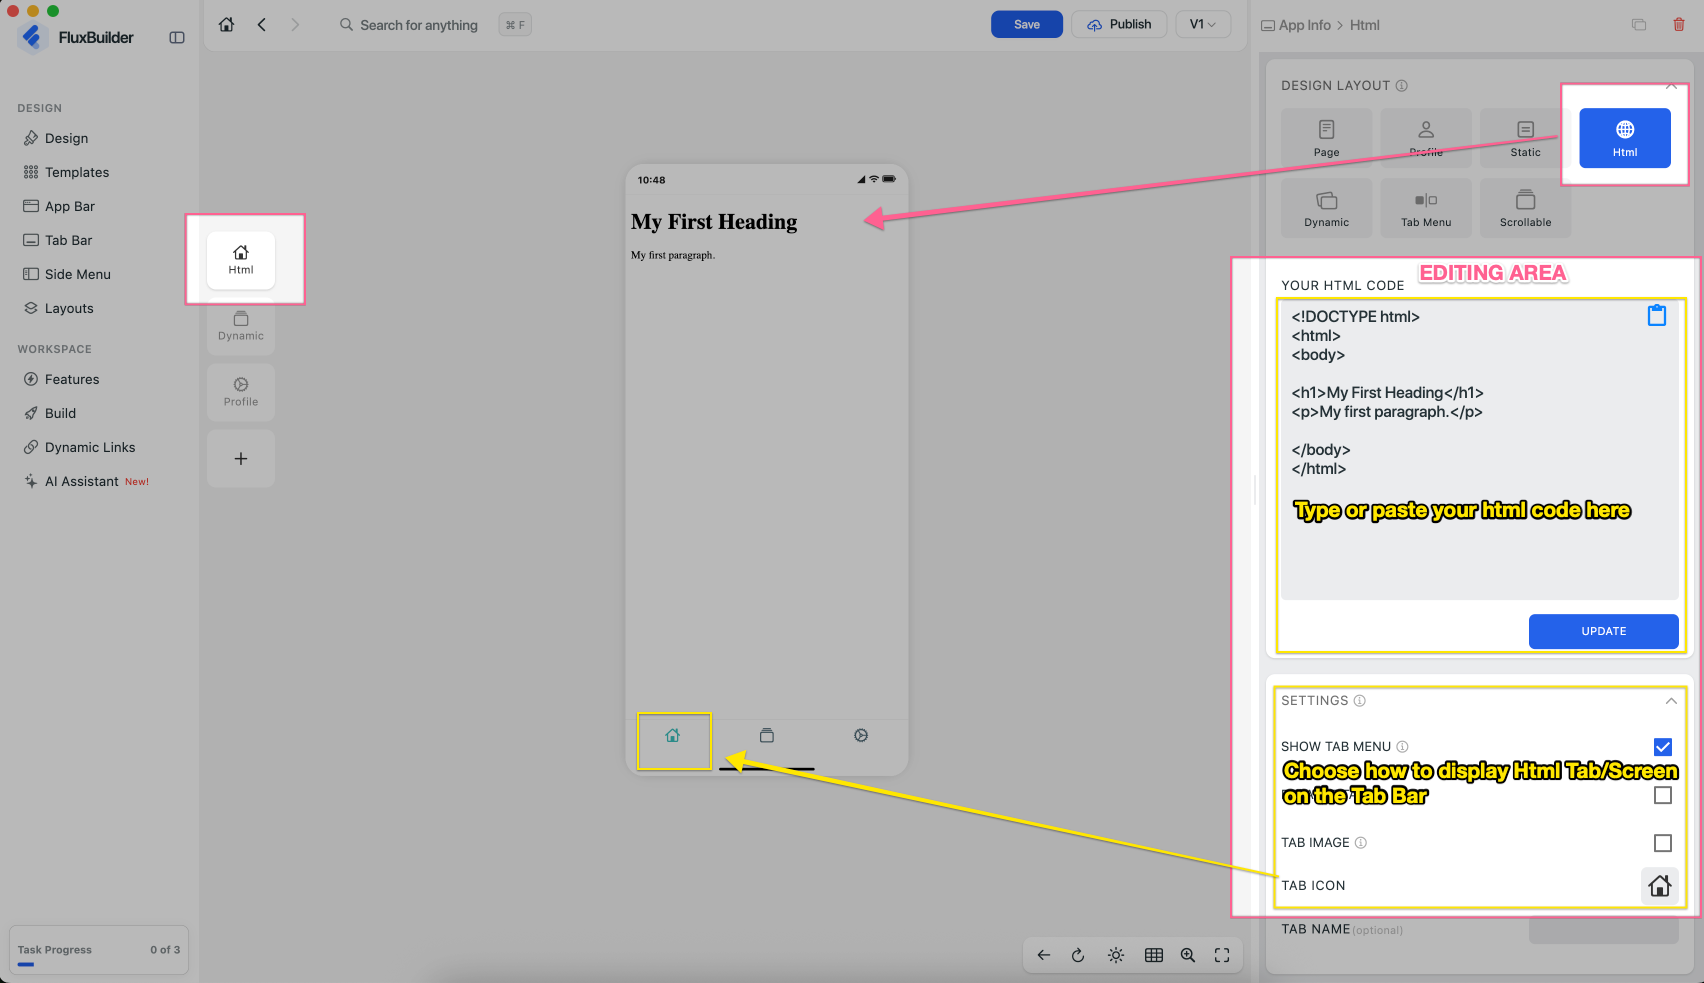Add new tab with plus button
Screen dimensions: 1704x983
(241, 458)
